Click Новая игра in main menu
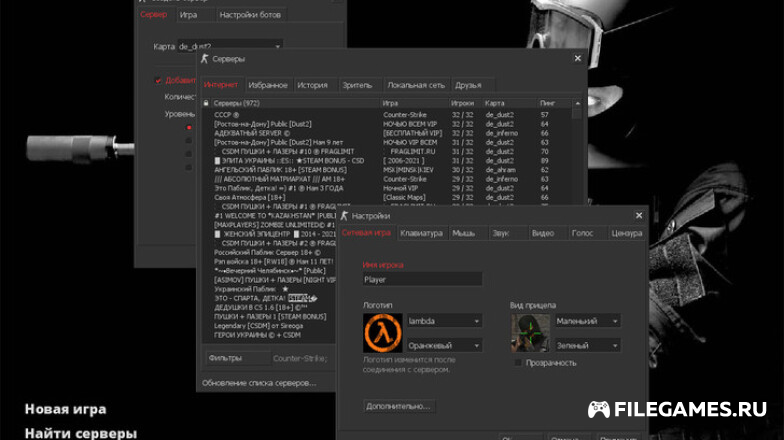 [66, 409]
